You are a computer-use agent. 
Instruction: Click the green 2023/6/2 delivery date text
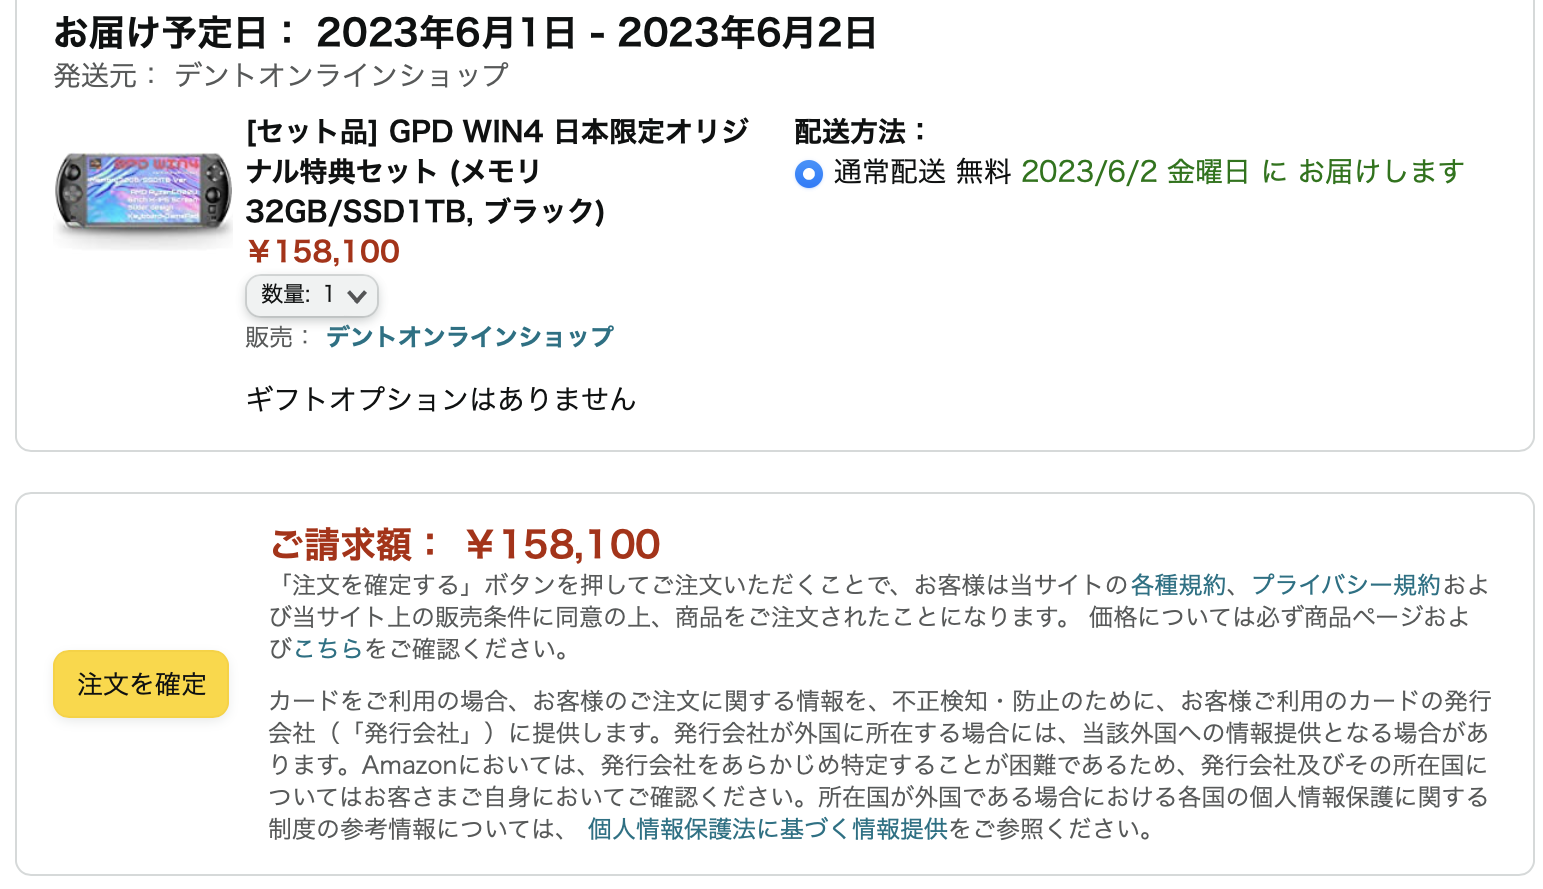[x=1242, y=172]
